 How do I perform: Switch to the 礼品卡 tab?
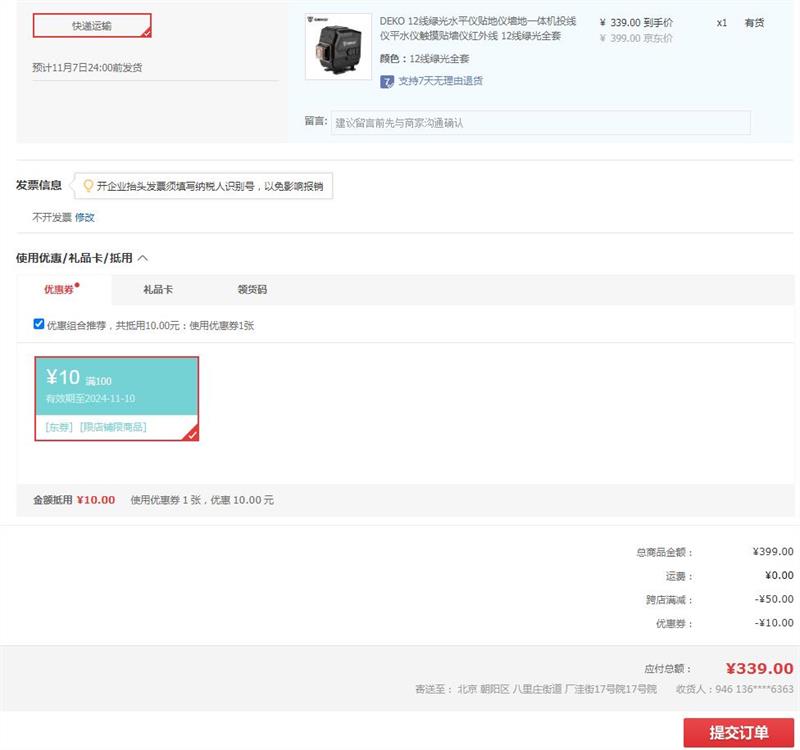coord(158,290)
